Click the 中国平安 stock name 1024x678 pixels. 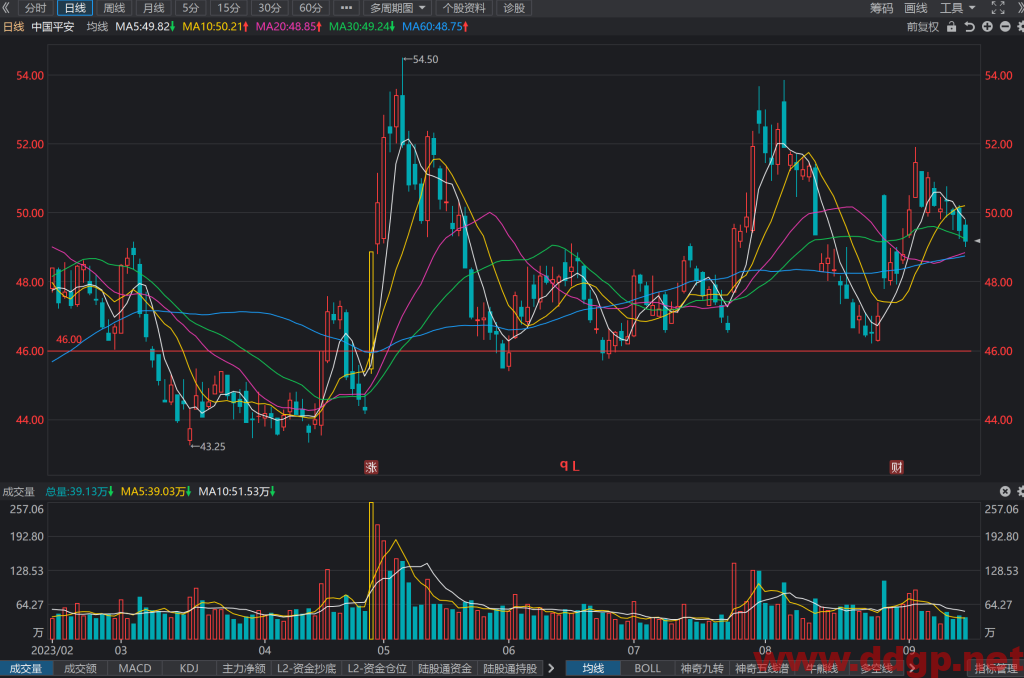click(53, 27)
